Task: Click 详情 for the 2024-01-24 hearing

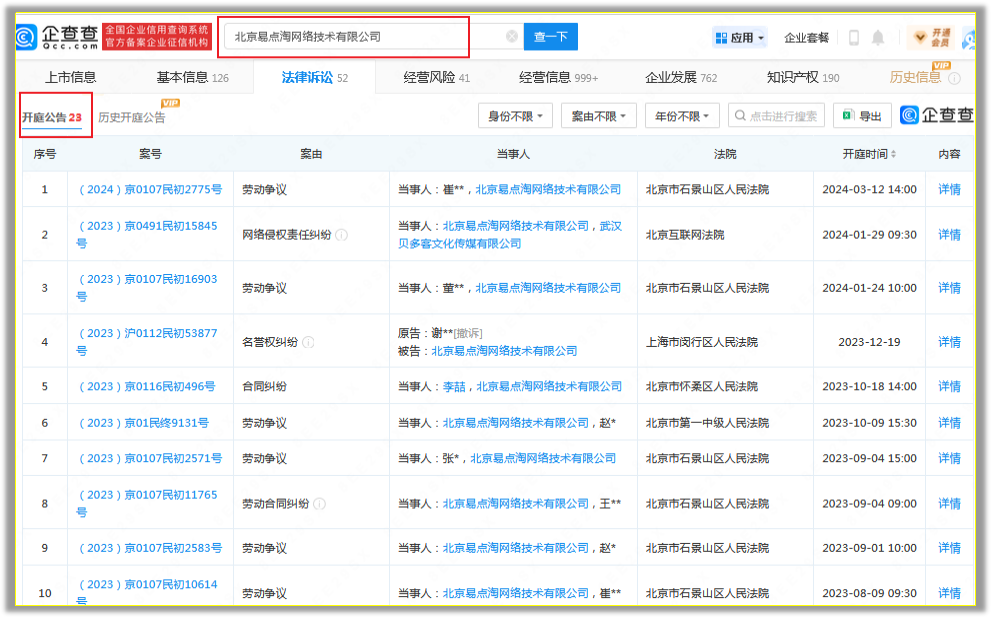Action: click(x=949, y=288)
